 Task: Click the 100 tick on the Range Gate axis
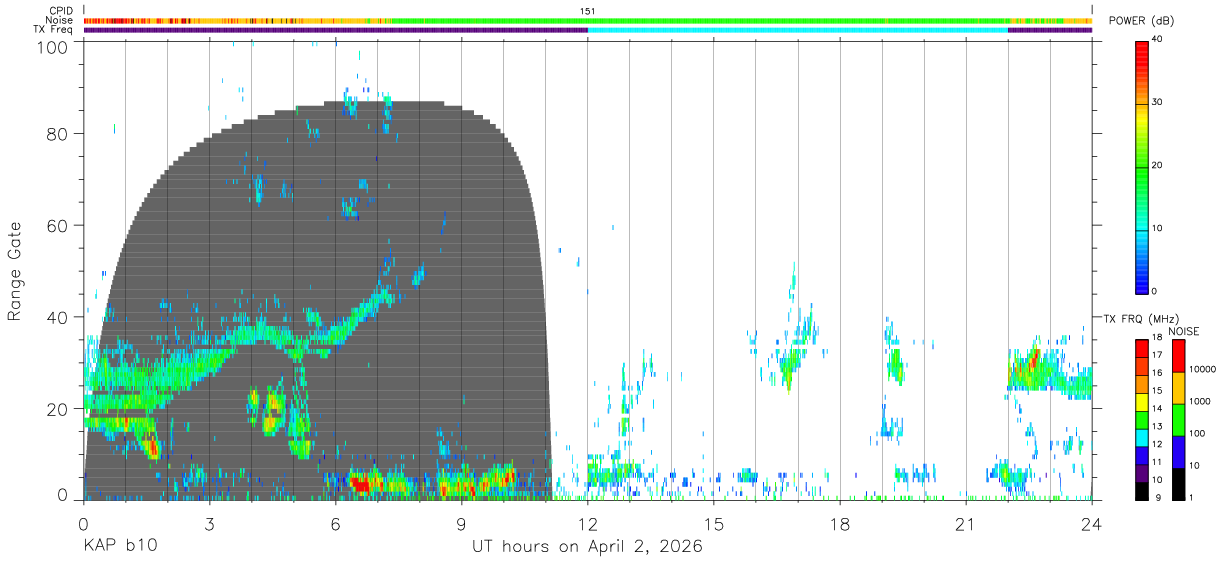tap(54, 46)
